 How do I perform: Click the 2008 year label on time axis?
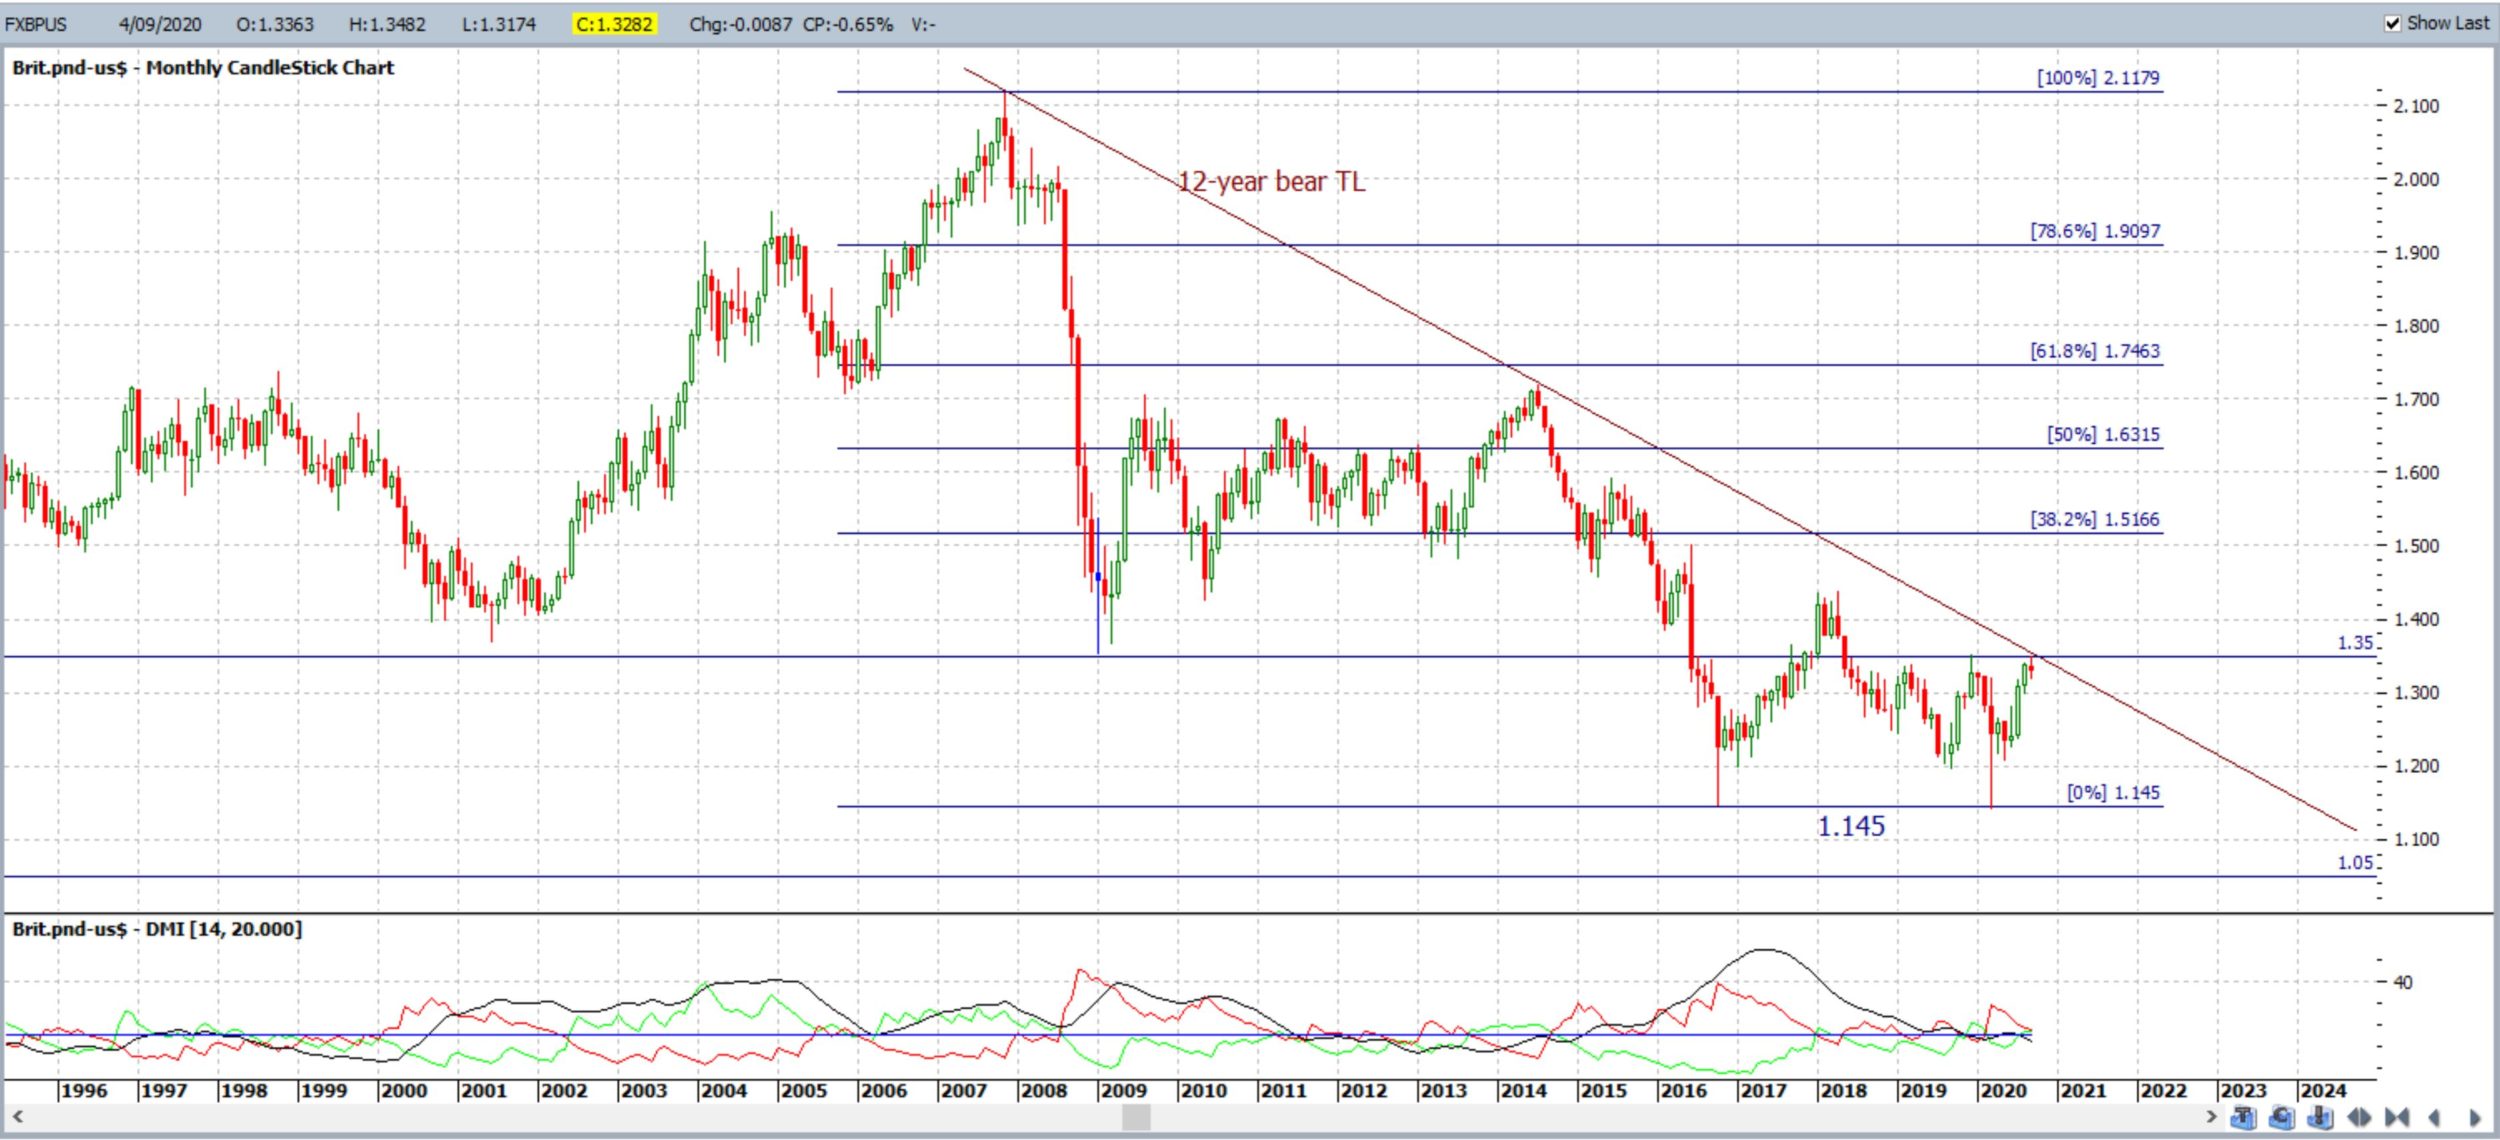(x=1043, y=1091)
